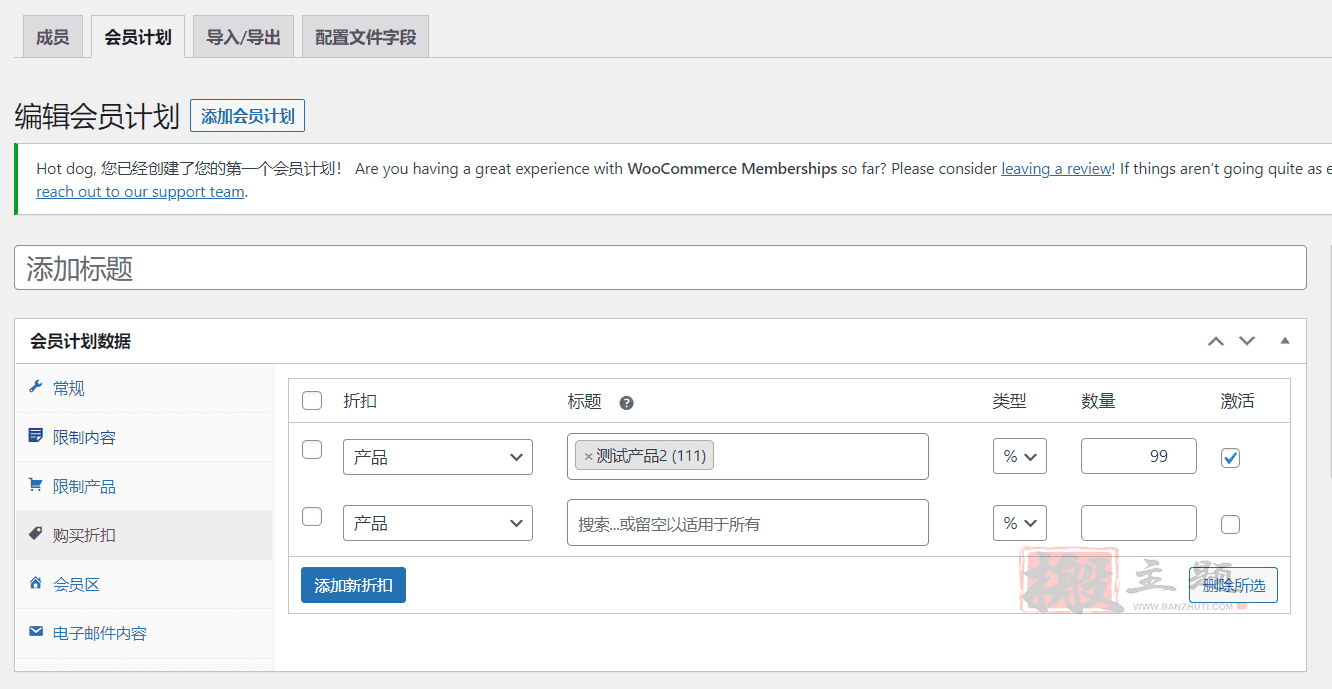This screenshot has height=689, width=1332.
Task: Enable the 激活 checkbox in the empty discount row
Action: coord(1231,525)
